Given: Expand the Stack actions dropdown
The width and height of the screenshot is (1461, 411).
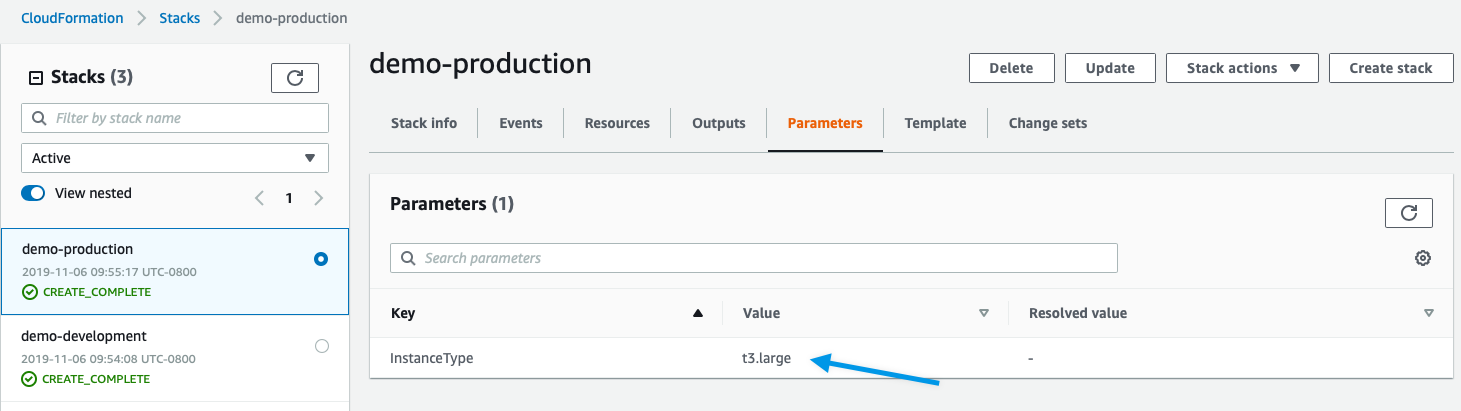Looking at the screenshot, I should [1243, 68].
